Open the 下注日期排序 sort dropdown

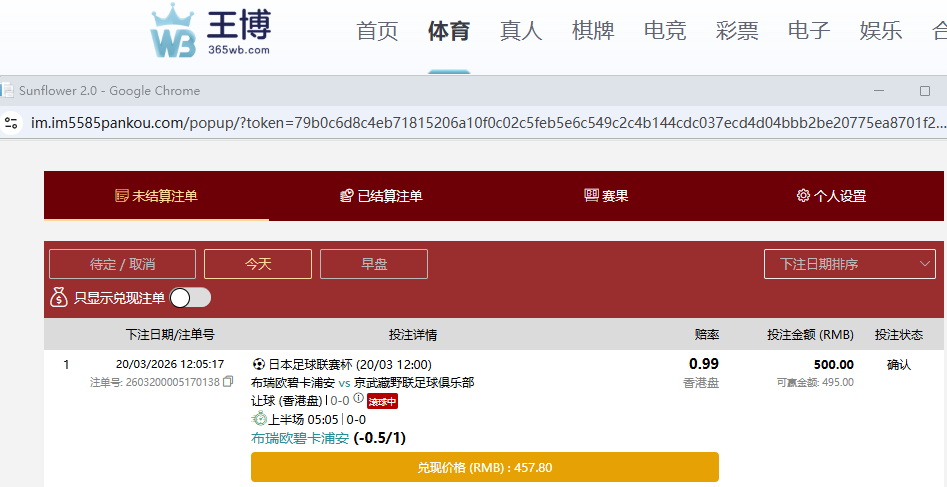[849, 264]
